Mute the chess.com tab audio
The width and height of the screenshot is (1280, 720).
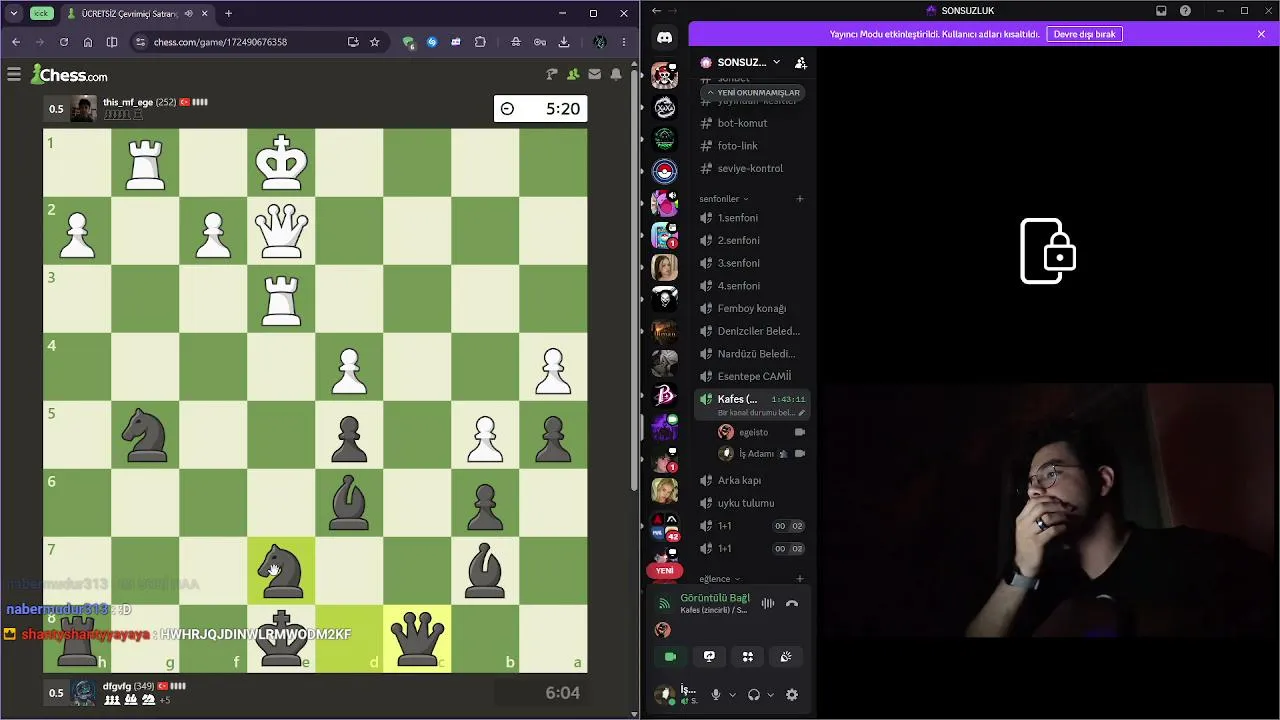coord(190,14)
